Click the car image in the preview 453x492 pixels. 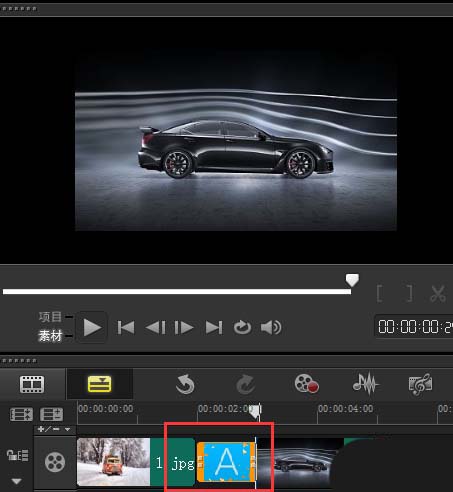[x=236, y=150]
